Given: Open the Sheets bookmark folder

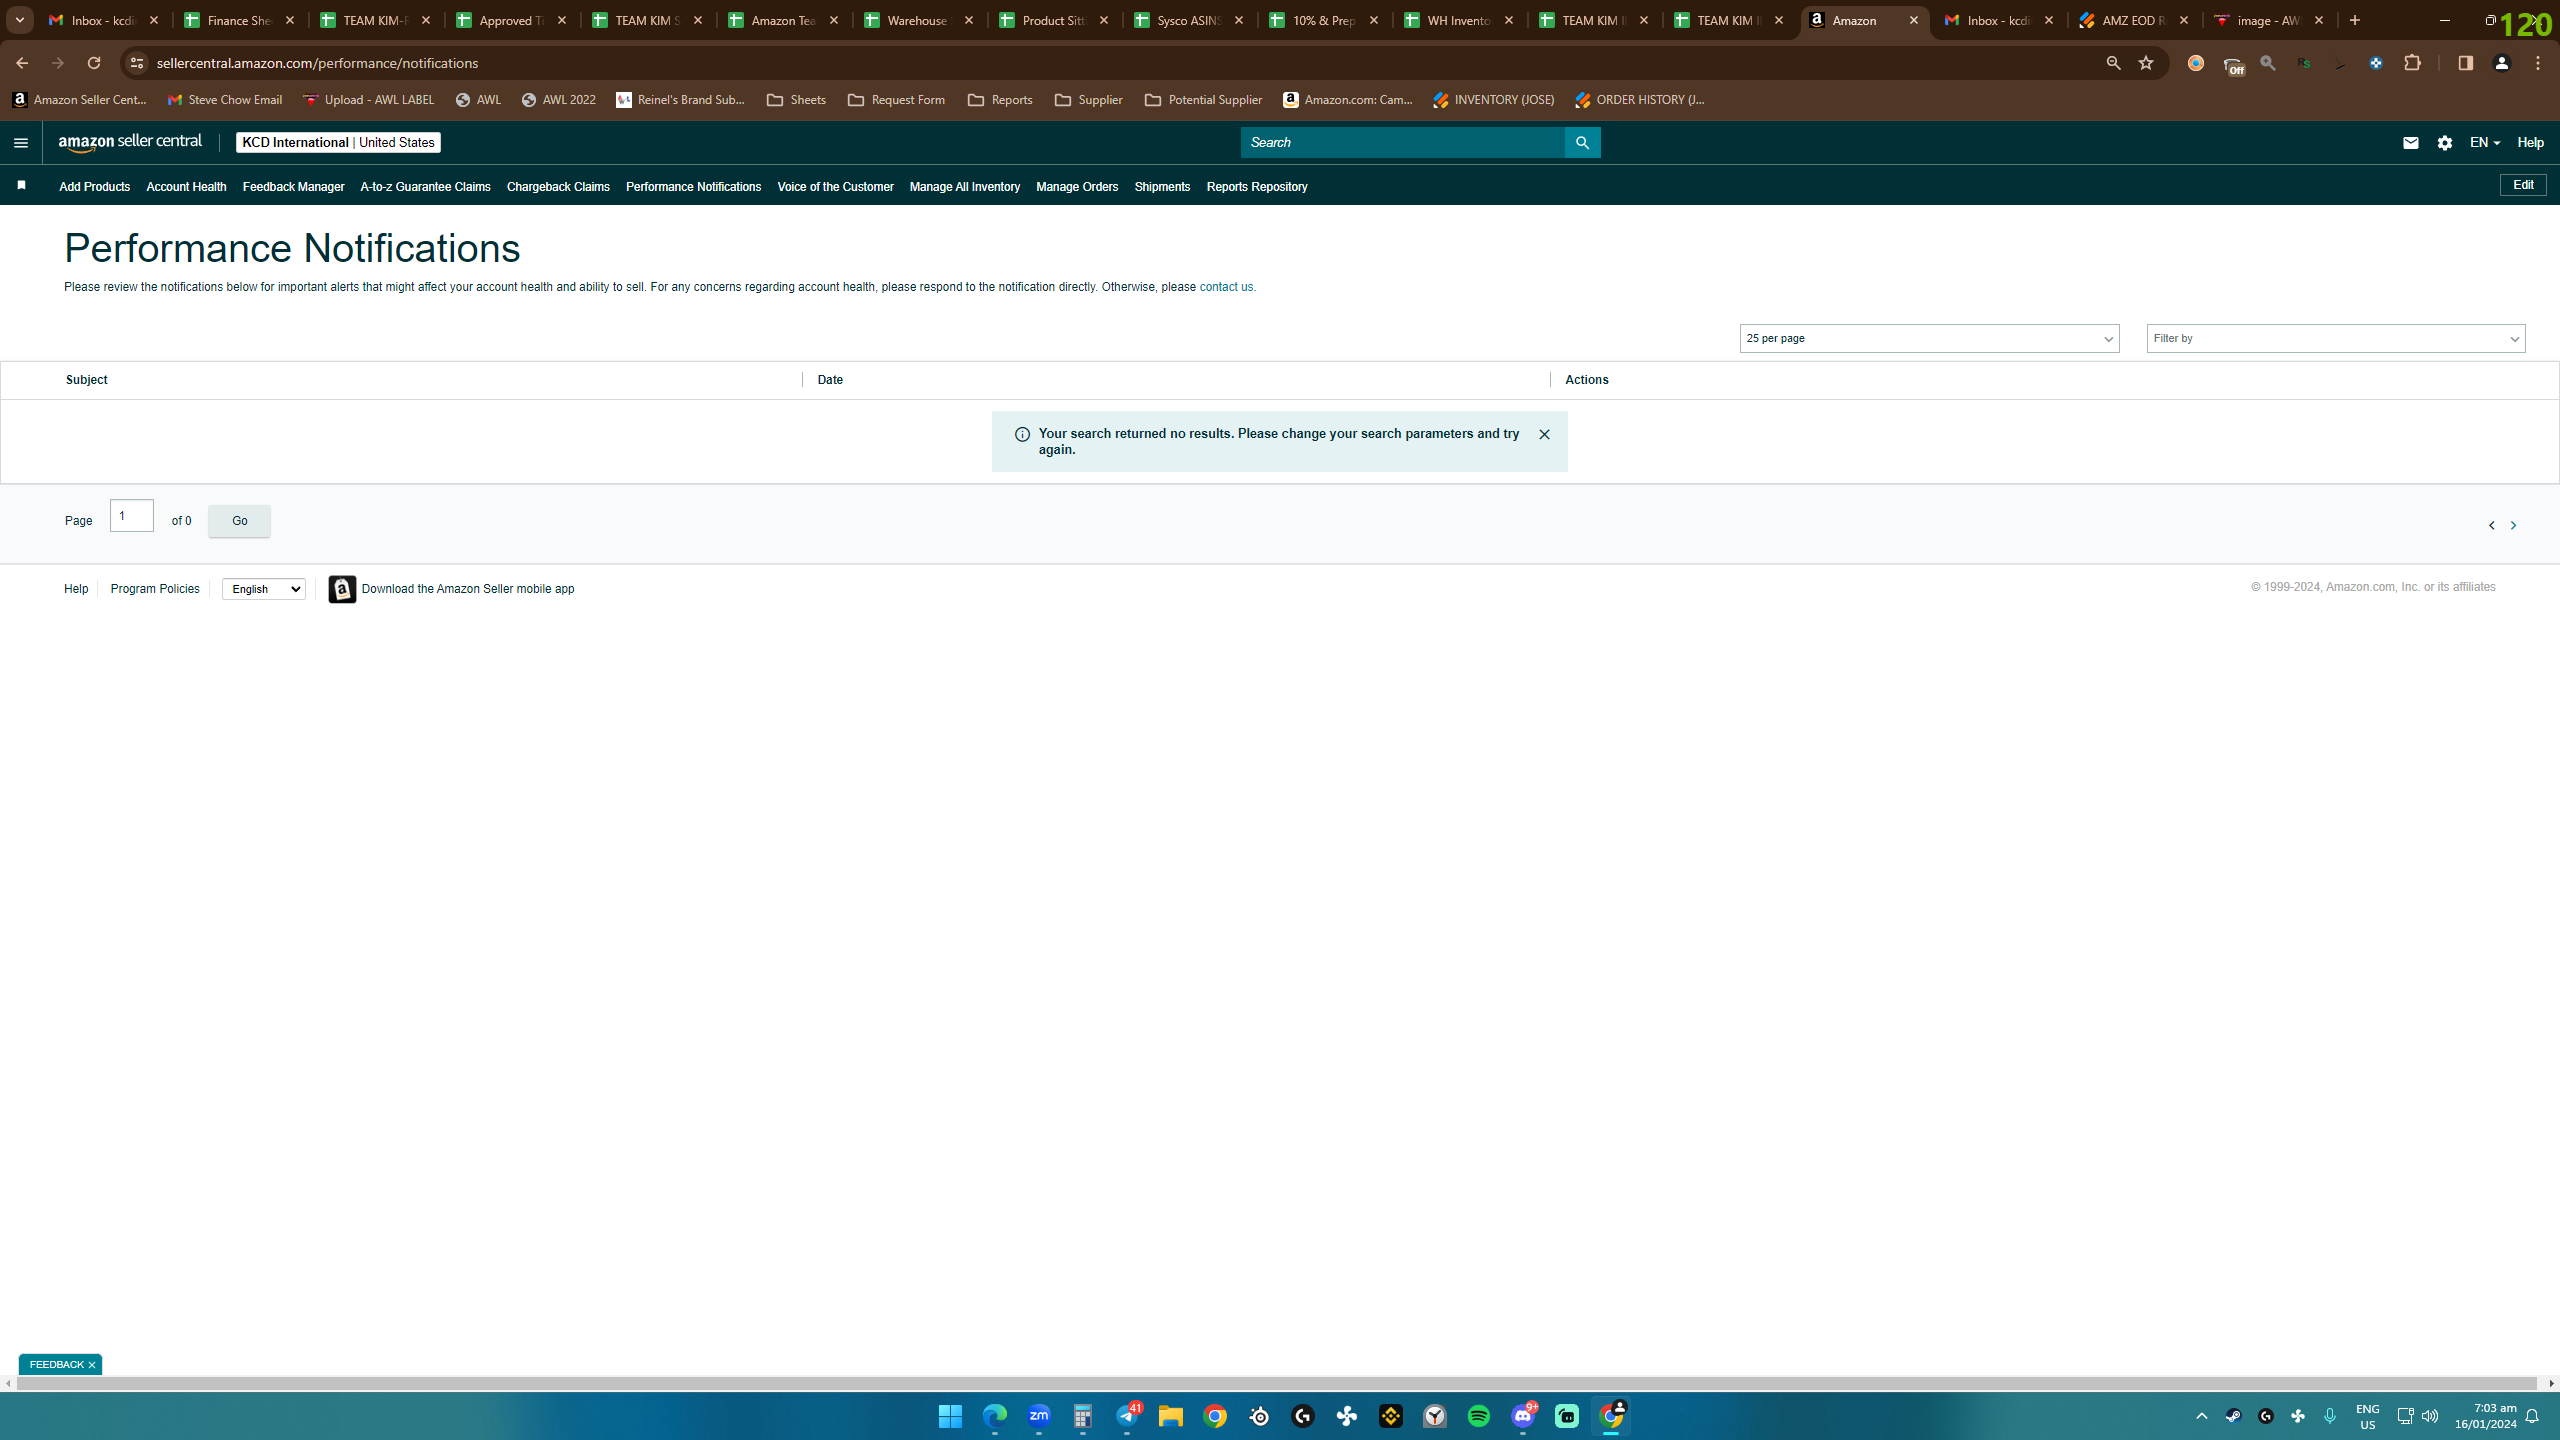Looking at the screenshot, I should tap(796, 100).
